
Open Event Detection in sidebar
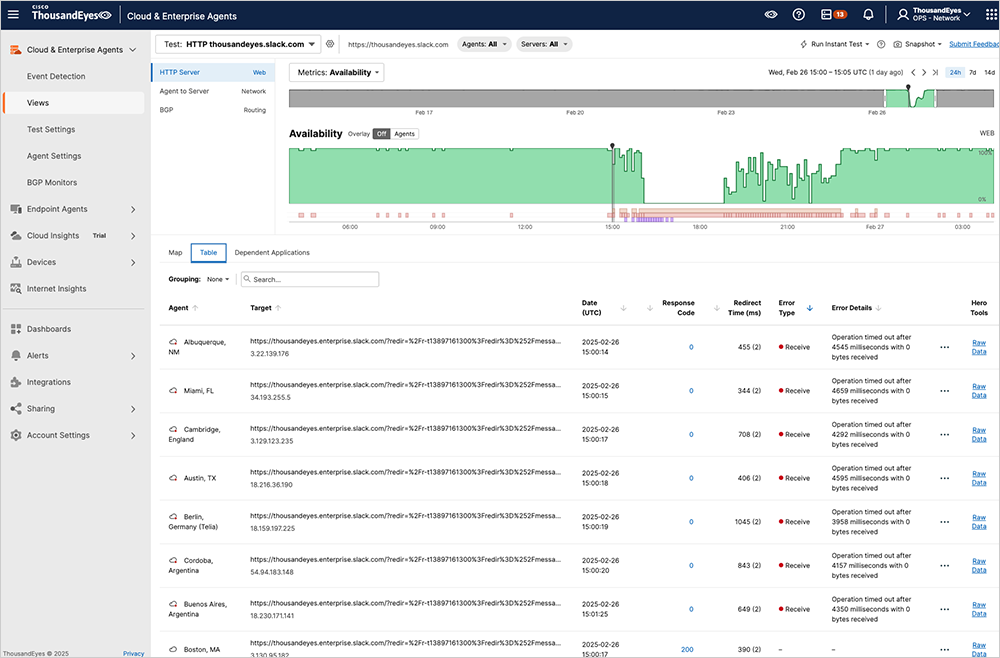[56, 76]
